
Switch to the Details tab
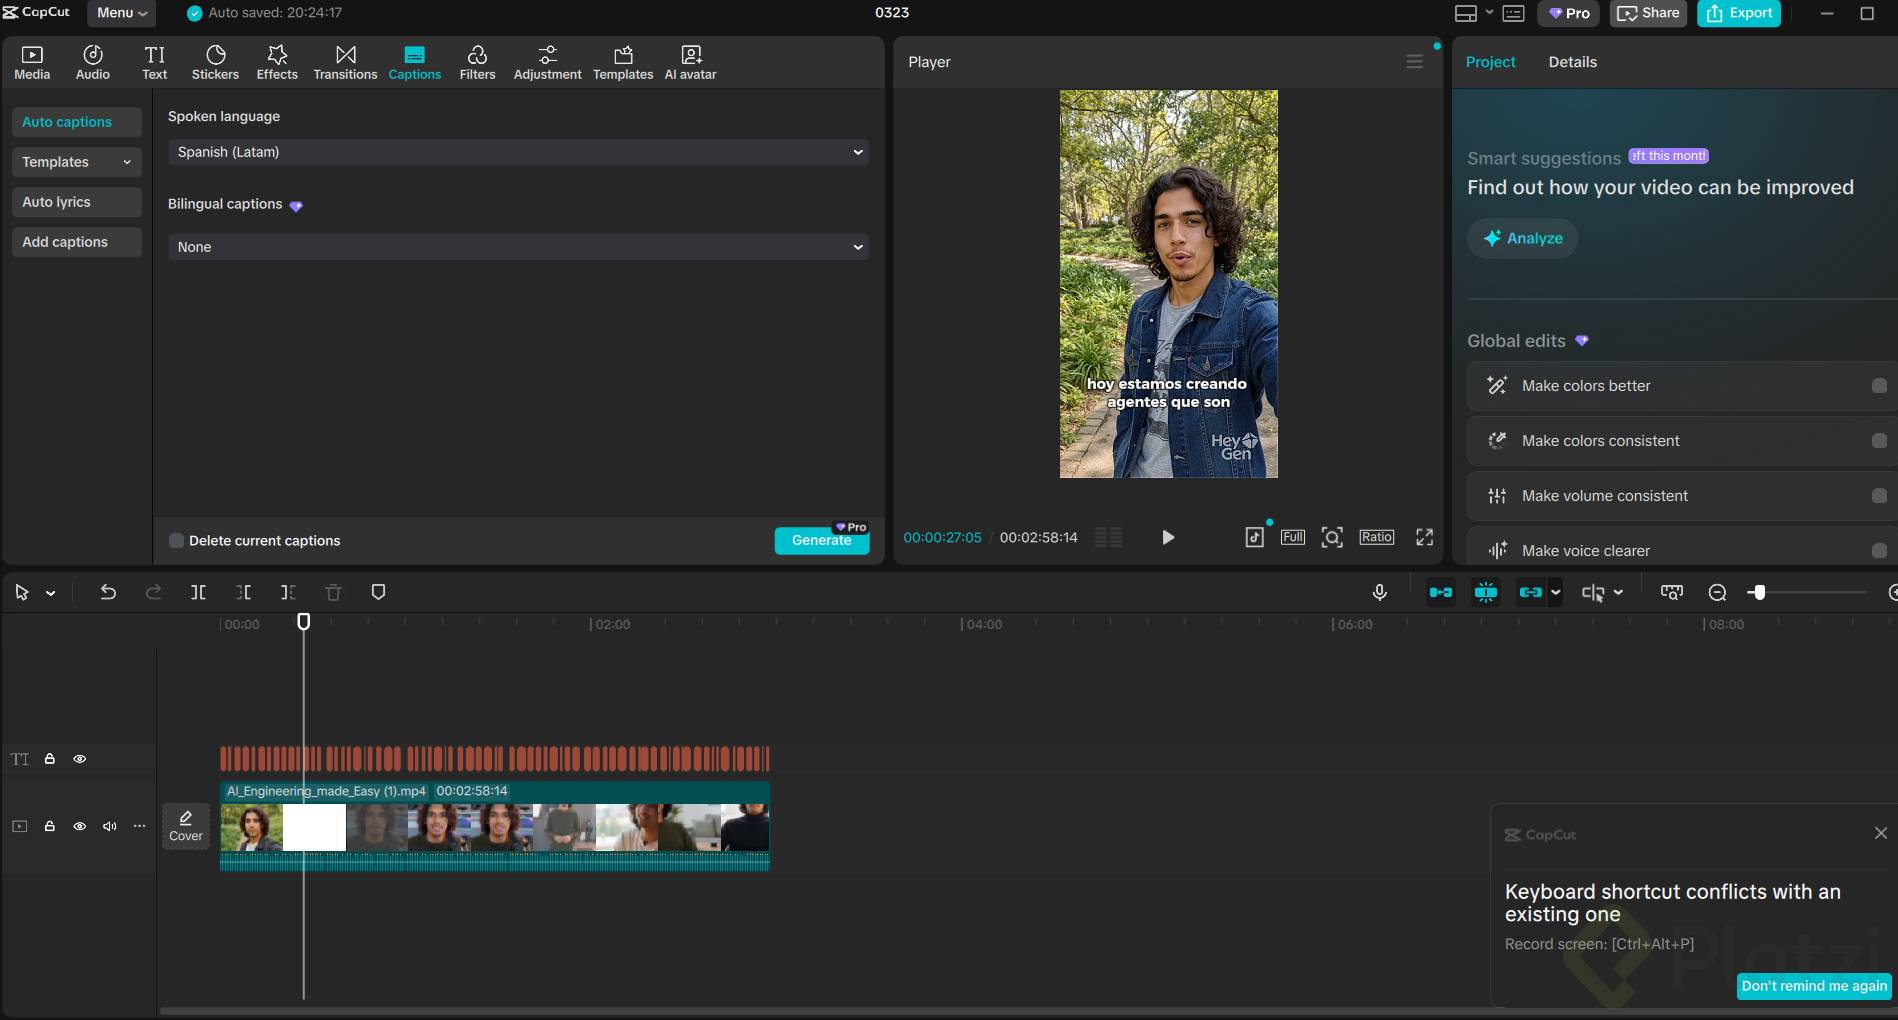[1572, 61]
